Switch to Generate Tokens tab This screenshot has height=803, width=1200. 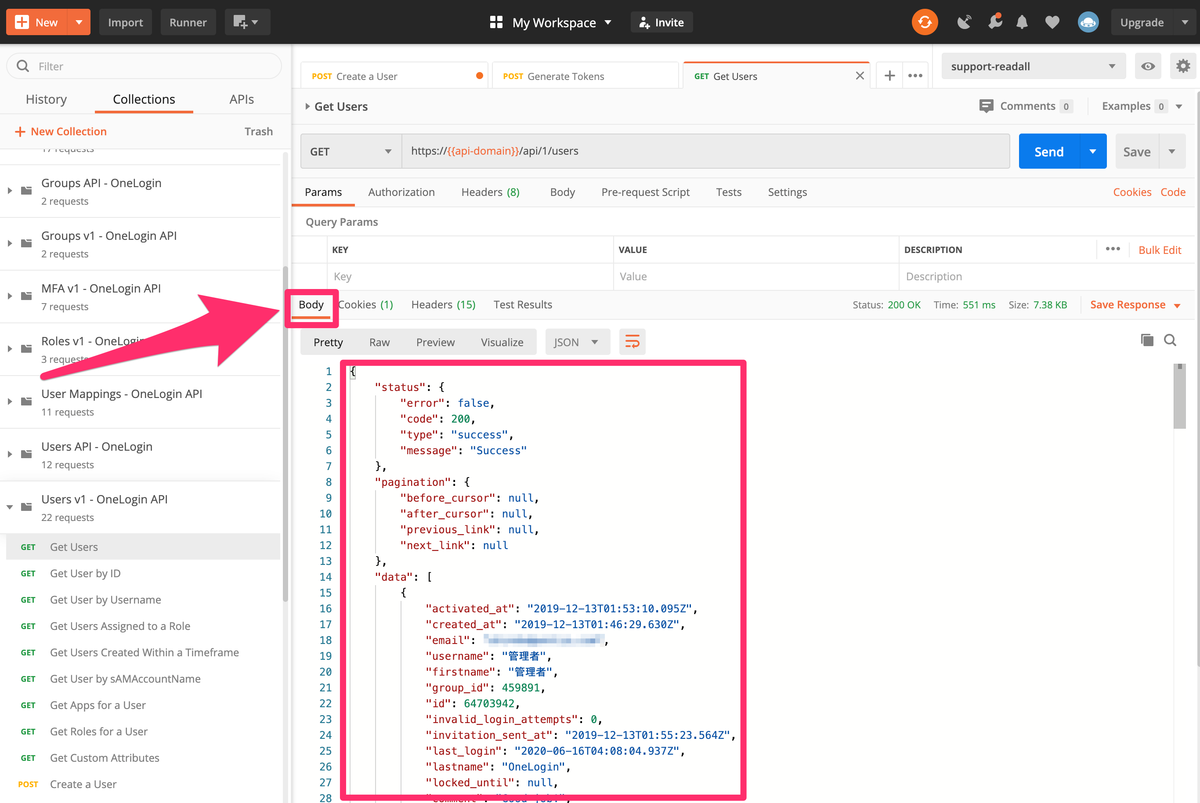tap(585, 76)
